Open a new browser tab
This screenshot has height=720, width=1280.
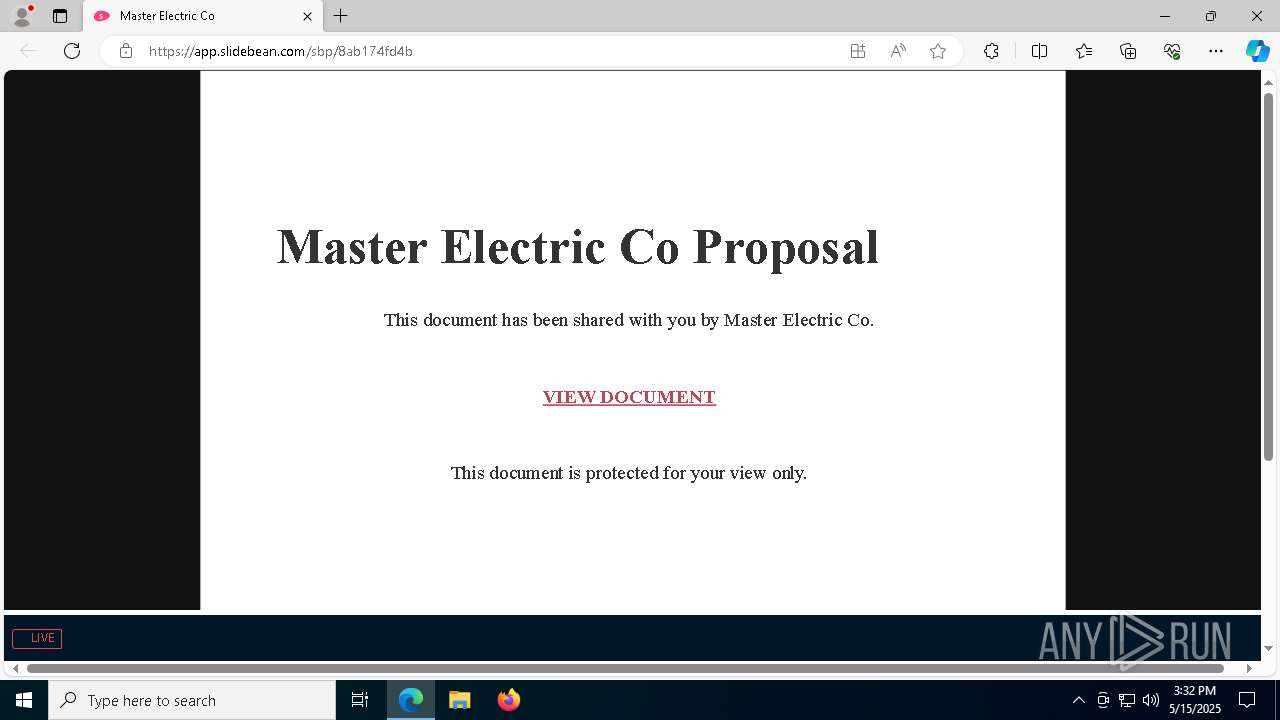pyautogui.click(x=341, y=16)
